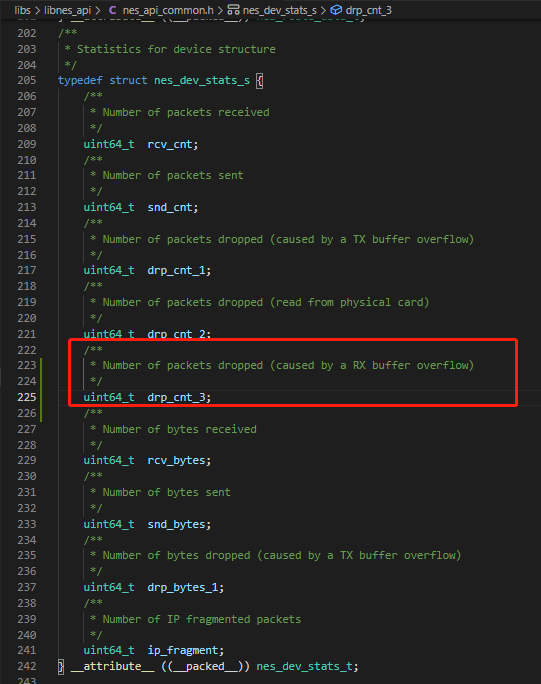Click the drp_cnt_3 variable on line 225
This screenshot has width=541, height=684.
pos(176,397)
